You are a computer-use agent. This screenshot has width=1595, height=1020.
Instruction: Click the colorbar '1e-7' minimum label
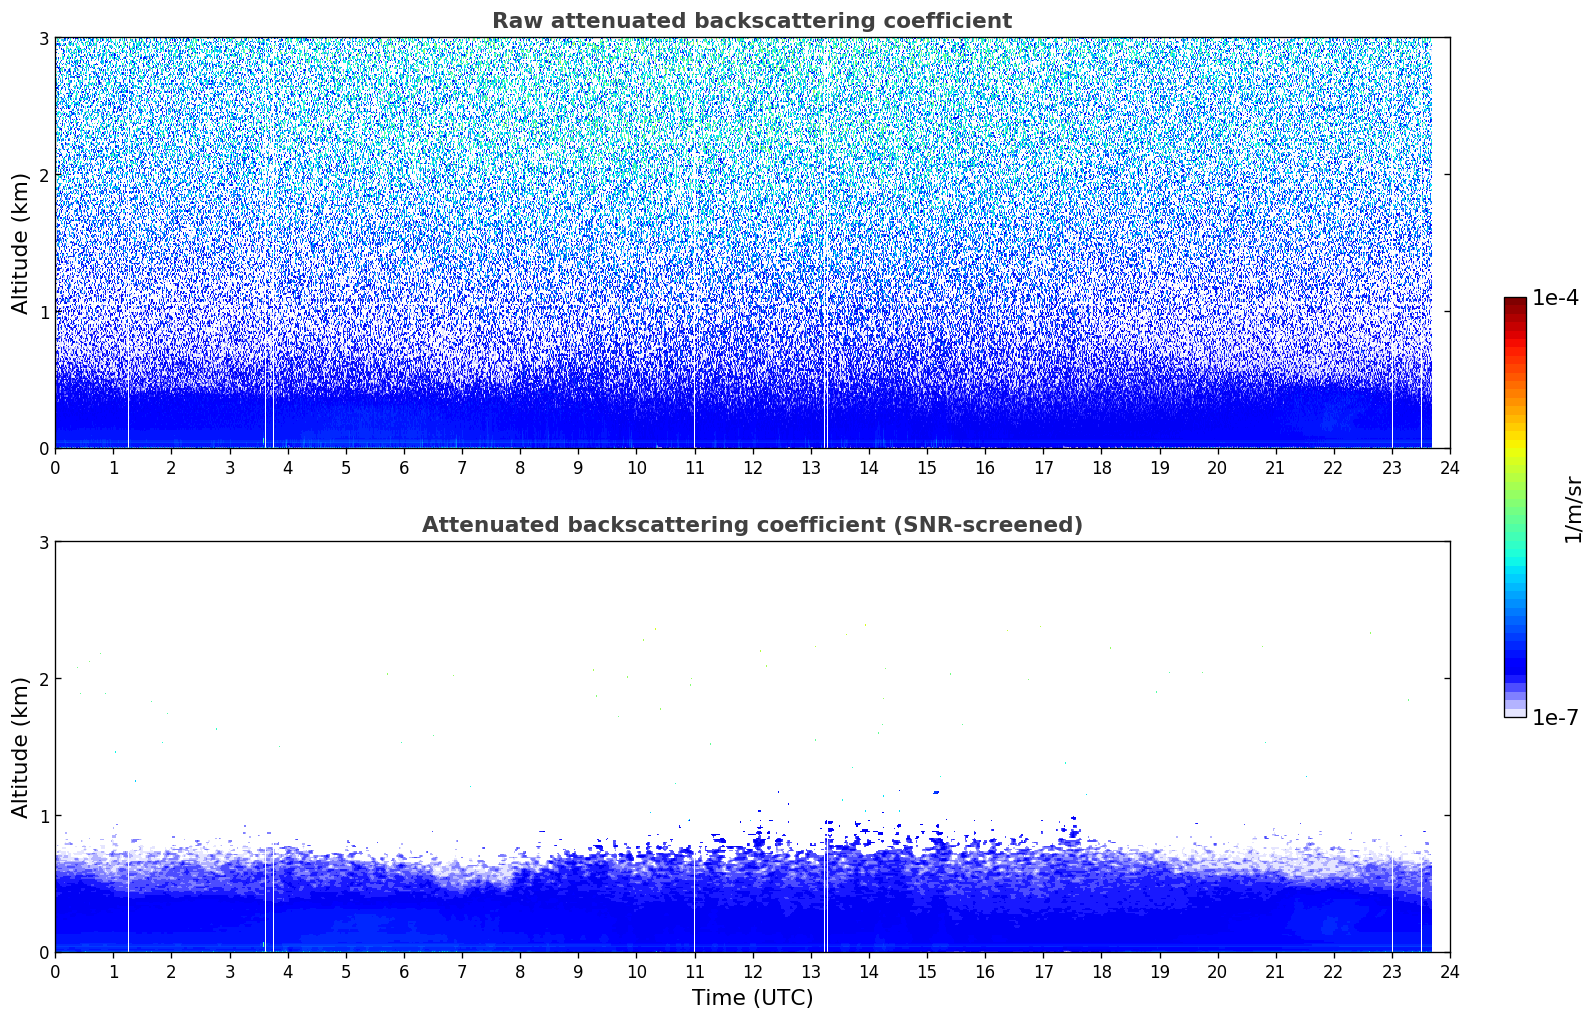point(1555,718)
